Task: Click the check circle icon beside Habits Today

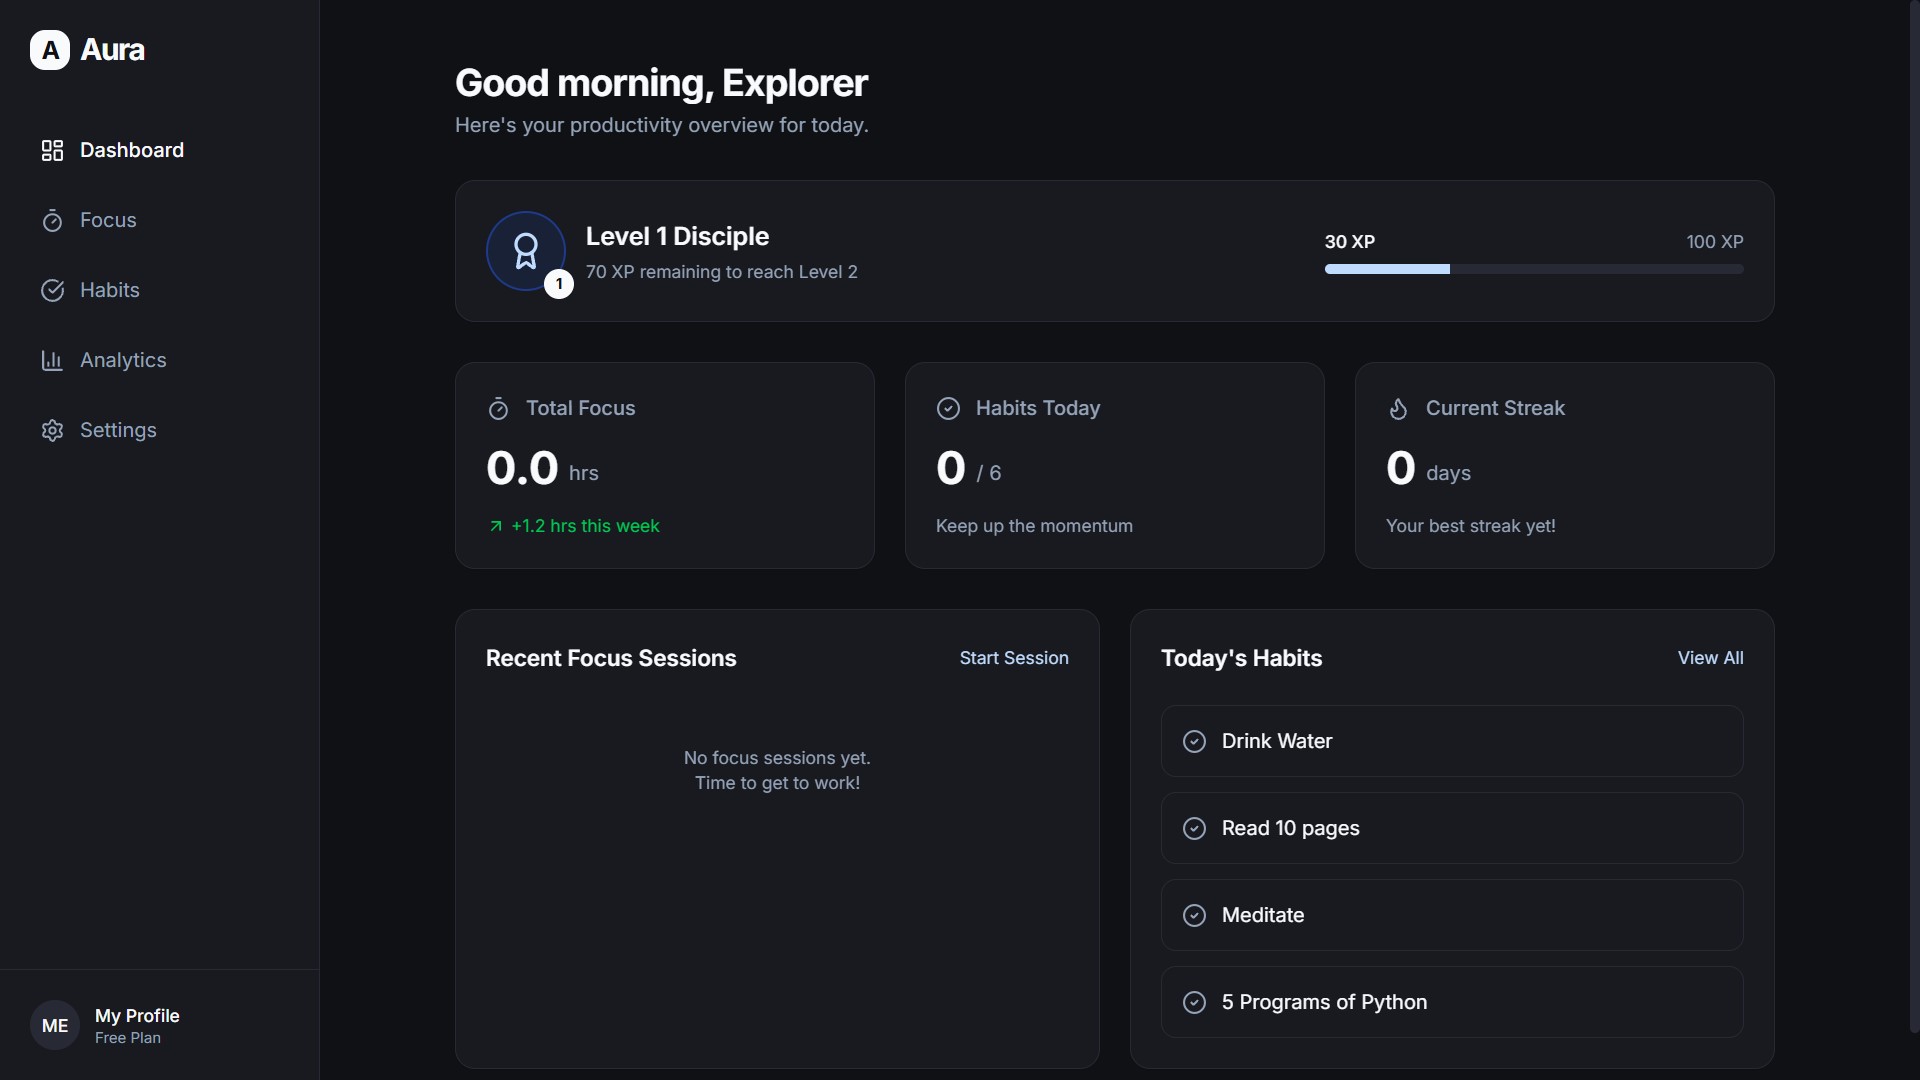Action: click(x=948, y=409)
